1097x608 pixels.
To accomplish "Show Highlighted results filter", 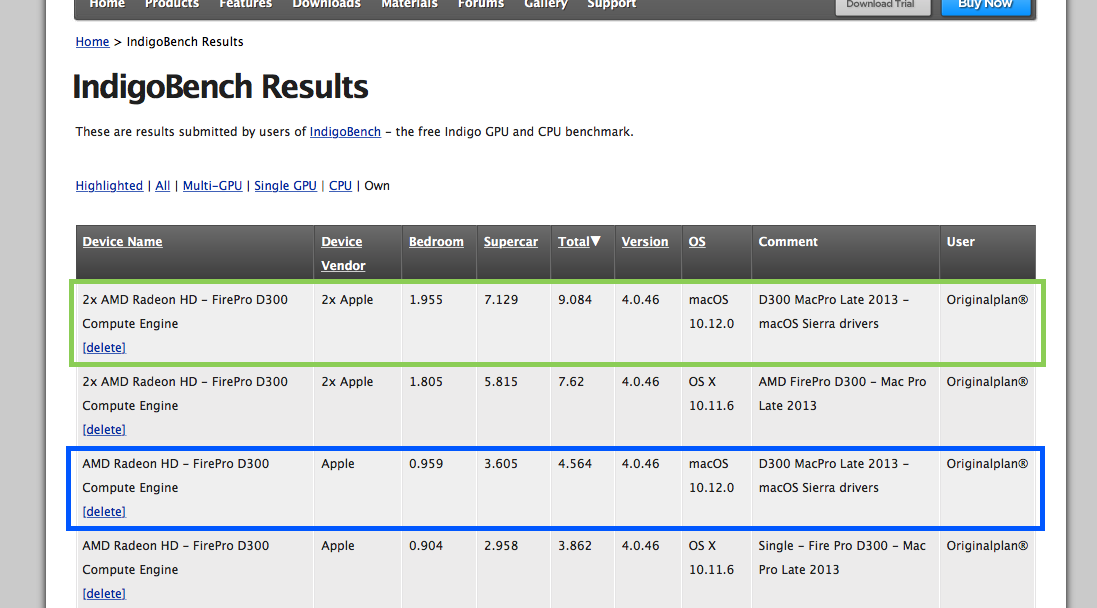I will pyautogui.click(x=109, y=185).
